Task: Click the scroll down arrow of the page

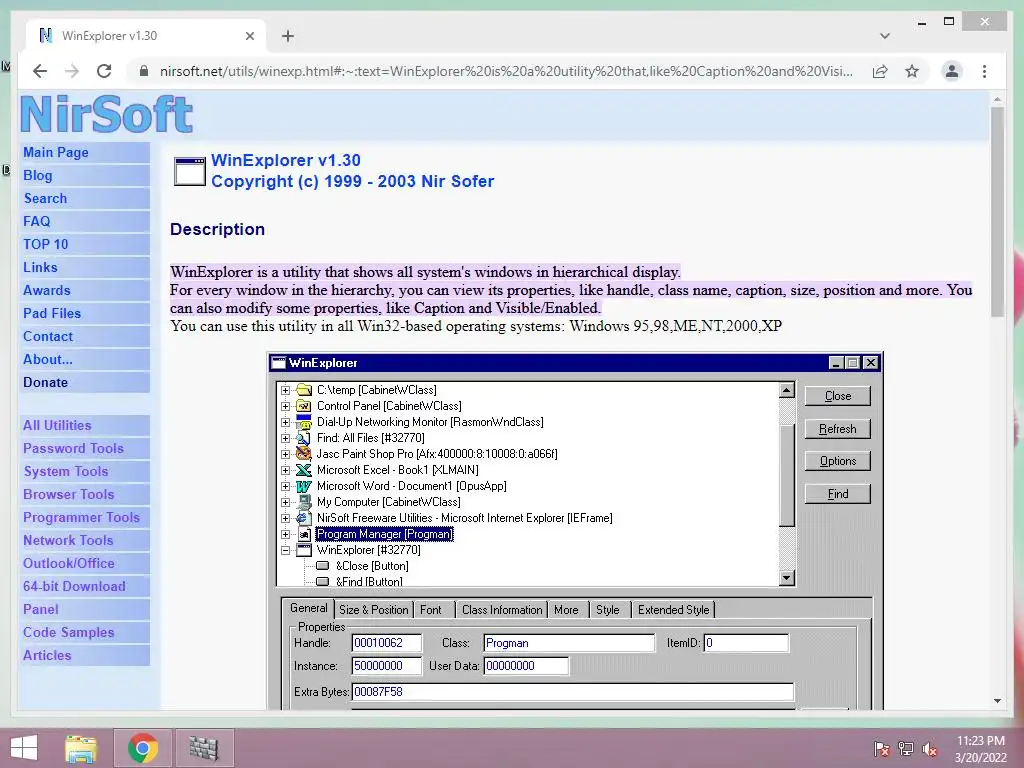Action: tap(997, 701)
